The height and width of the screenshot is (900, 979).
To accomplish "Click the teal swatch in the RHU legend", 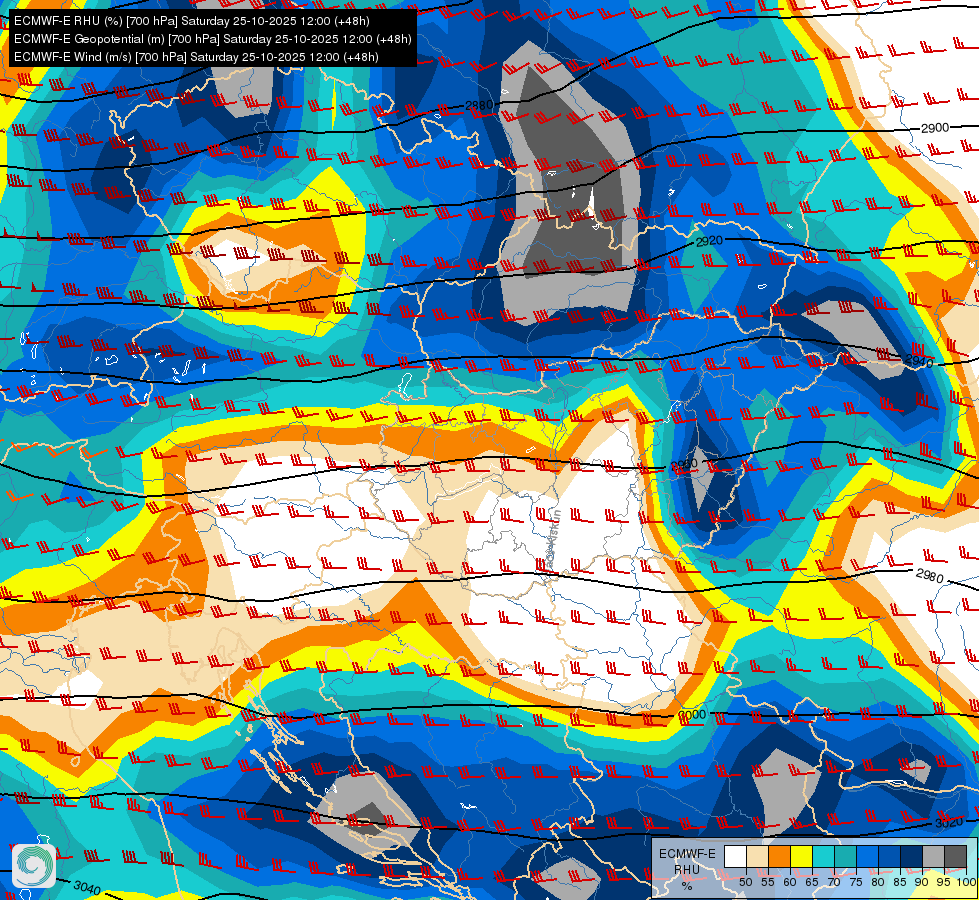I will [x=846, y=857].
